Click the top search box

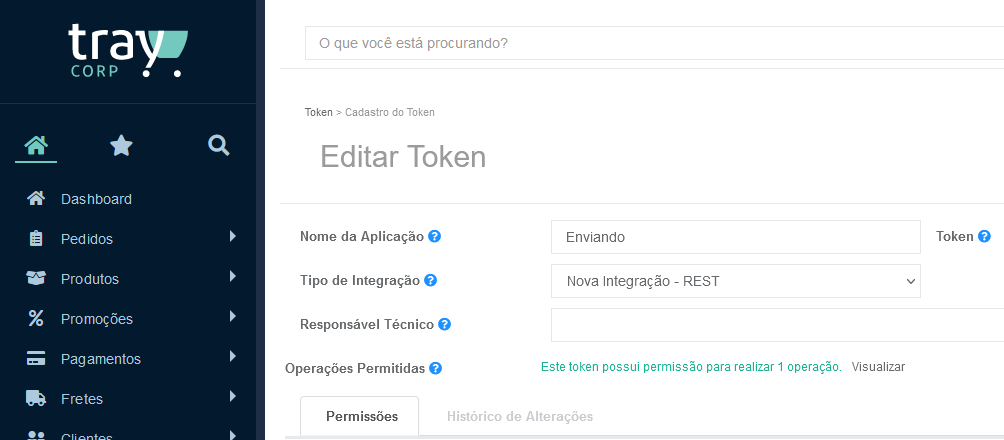click(x=654, y=43)
